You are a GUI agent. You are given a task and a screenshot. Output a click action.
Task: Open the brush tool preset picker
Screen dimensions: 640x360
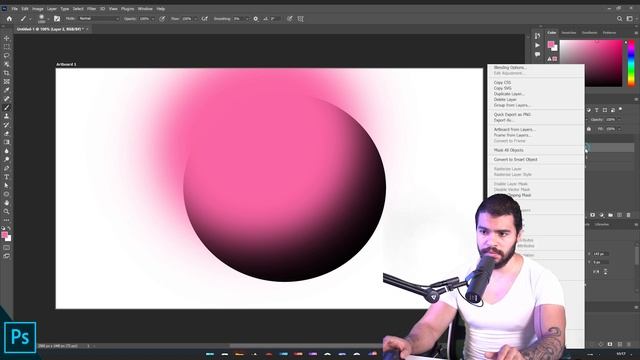(25, 19)
